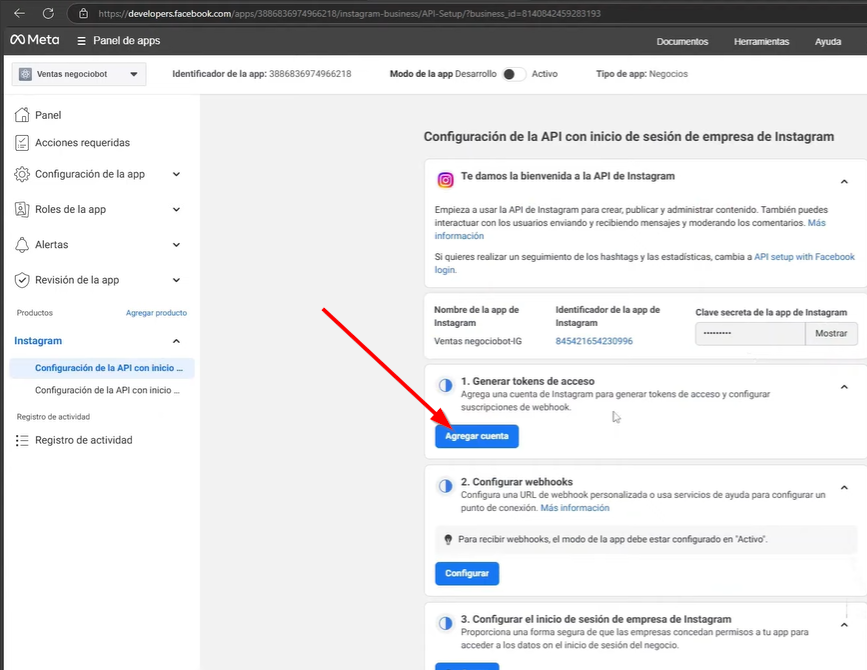The height and width of the screenshot is (670, 867).
Task: Click the Registro de actividad list icon
Action: coord(22,441)
